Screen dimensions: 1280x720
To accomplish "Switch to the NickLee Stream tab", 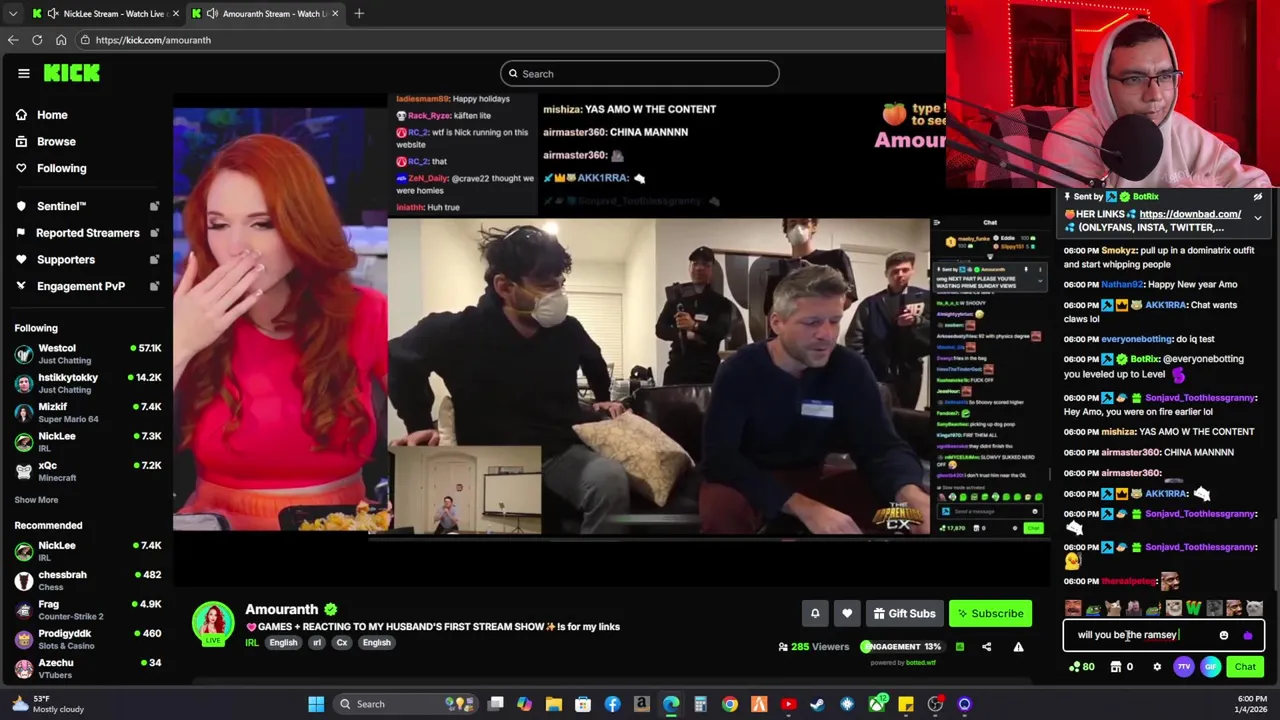I will [104, 13].
